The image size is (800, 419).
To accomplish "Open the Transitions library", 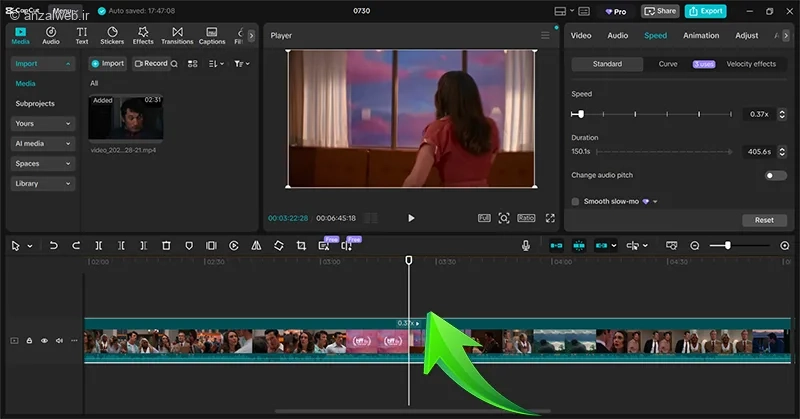I will coord(177,36).
